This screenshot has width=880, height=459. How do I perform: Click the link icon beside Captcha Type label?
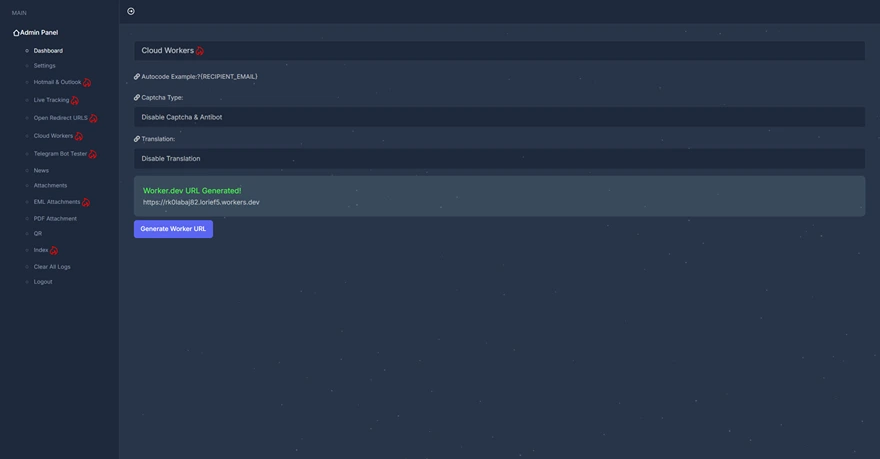(x=137, y=98)
